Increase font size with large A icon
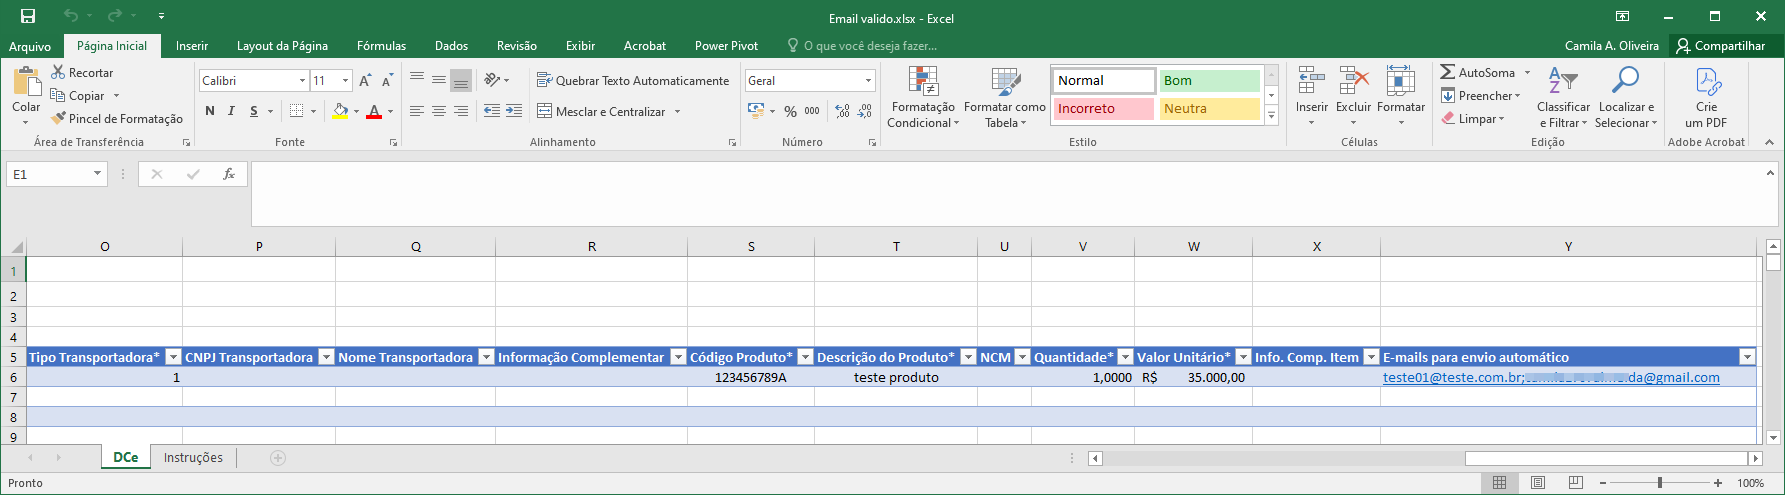 365,80
